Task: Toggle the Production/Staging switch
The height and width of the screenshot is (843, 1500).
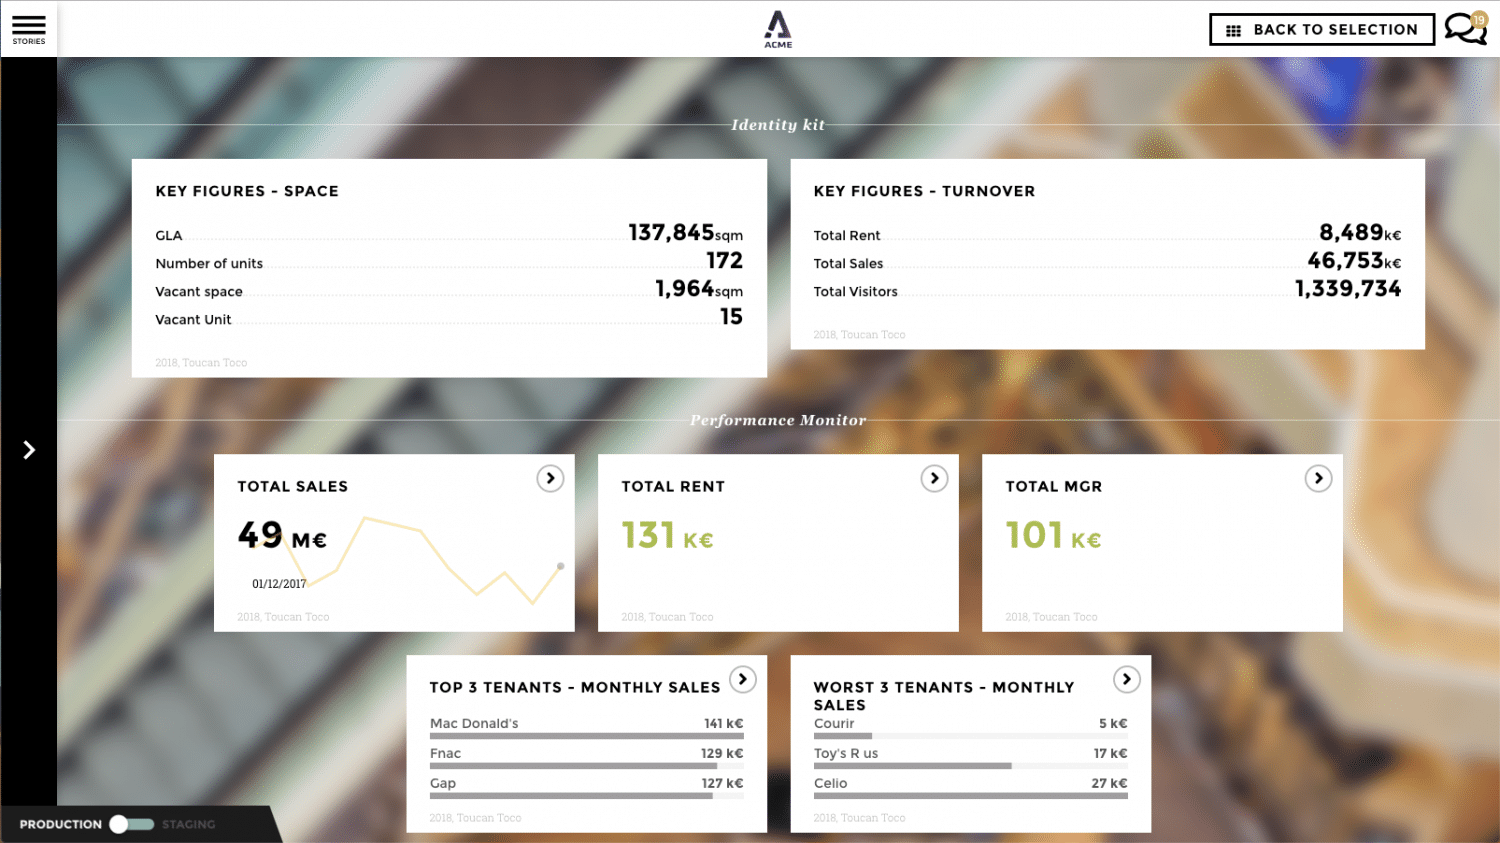Action: click(x=132, y=824)
